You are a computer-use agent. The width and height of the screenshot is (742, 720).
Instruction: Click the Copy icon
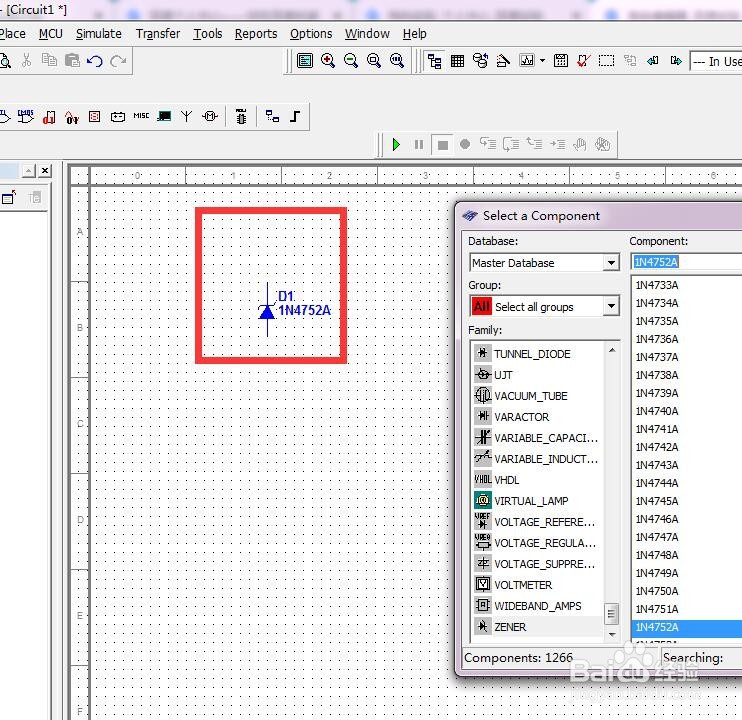tap(49, 61)
